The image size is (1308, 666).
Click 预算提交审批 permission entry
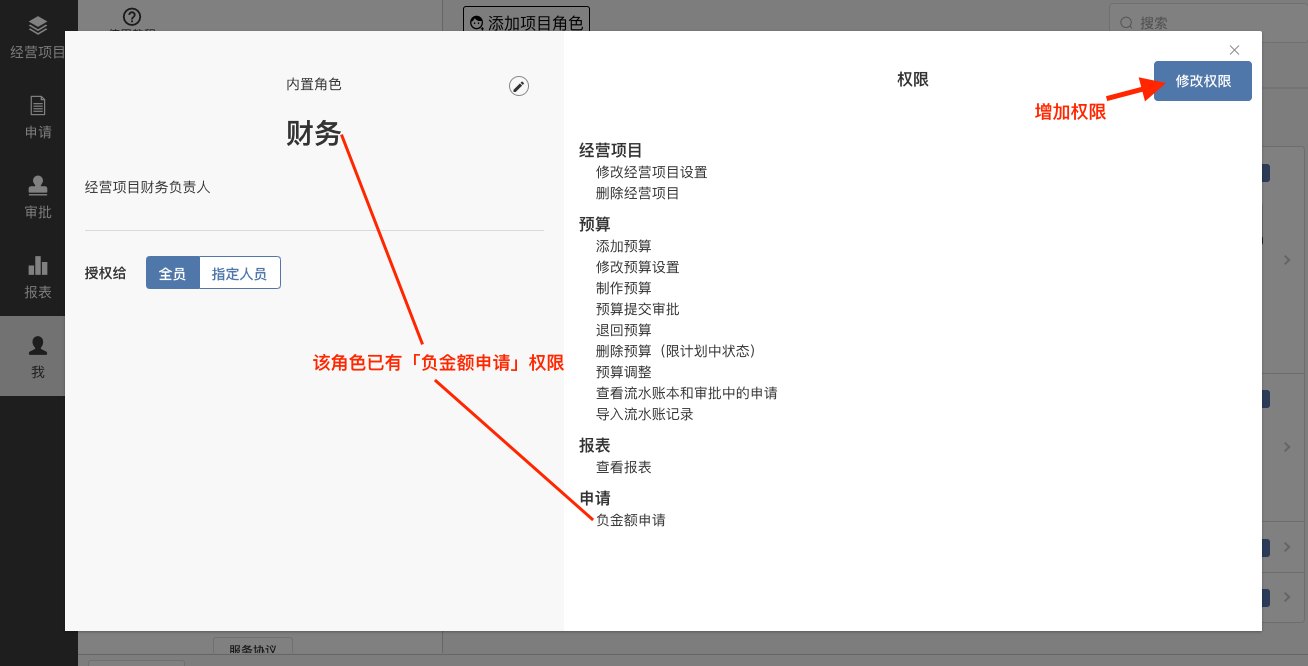click(x=638, y=309)
